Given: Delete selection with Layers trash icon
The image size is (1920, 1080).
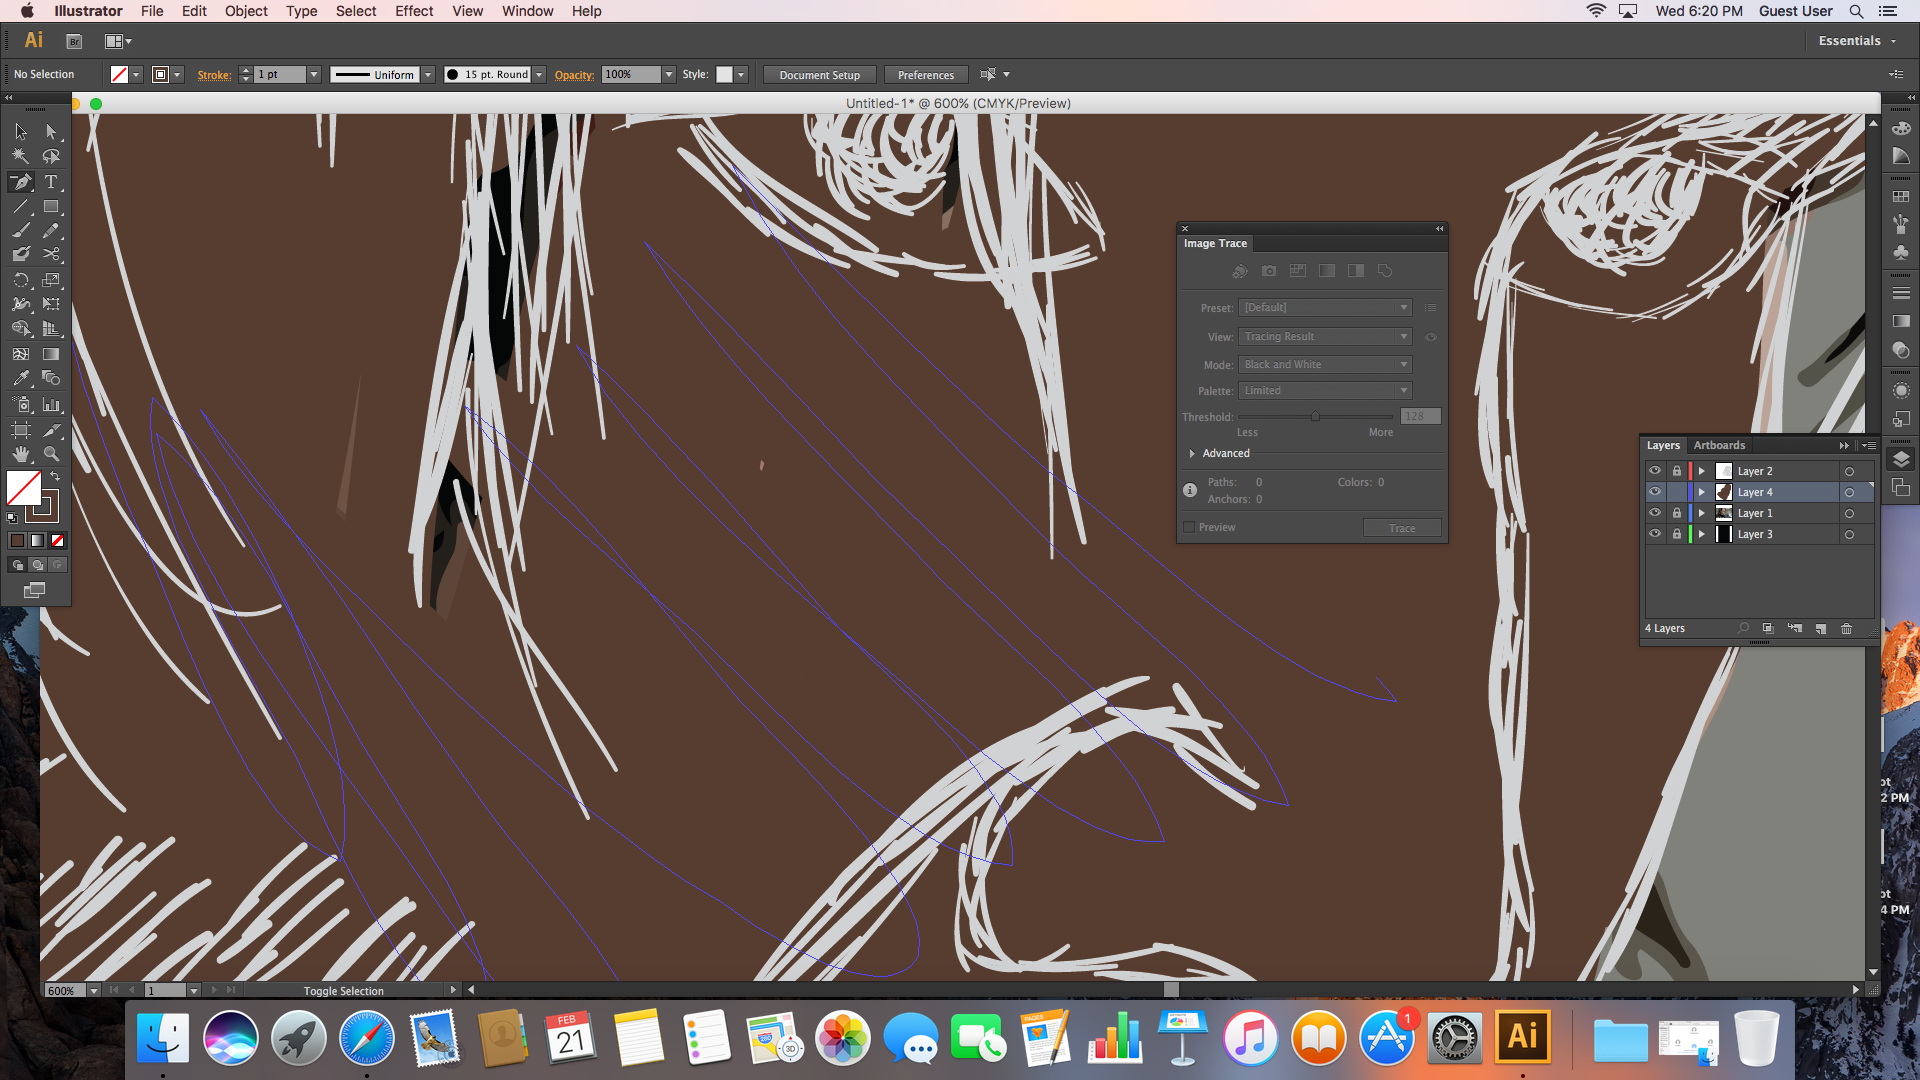Looking at the screenshot, I should point(1846,629).
